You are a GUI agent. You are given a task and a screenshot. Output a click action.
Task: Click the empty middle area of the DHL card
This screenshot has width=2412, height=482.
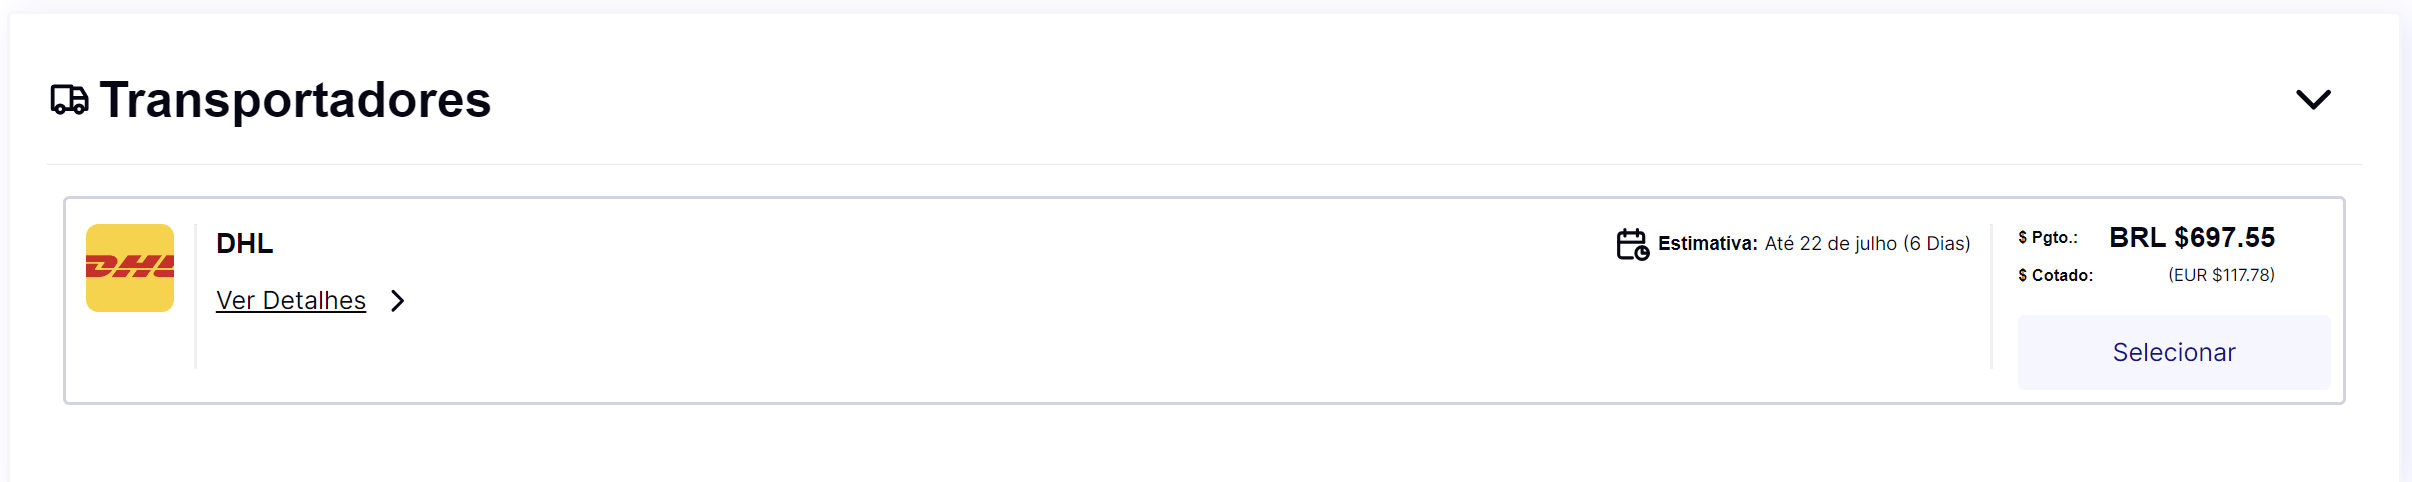tap(1000, 320)
